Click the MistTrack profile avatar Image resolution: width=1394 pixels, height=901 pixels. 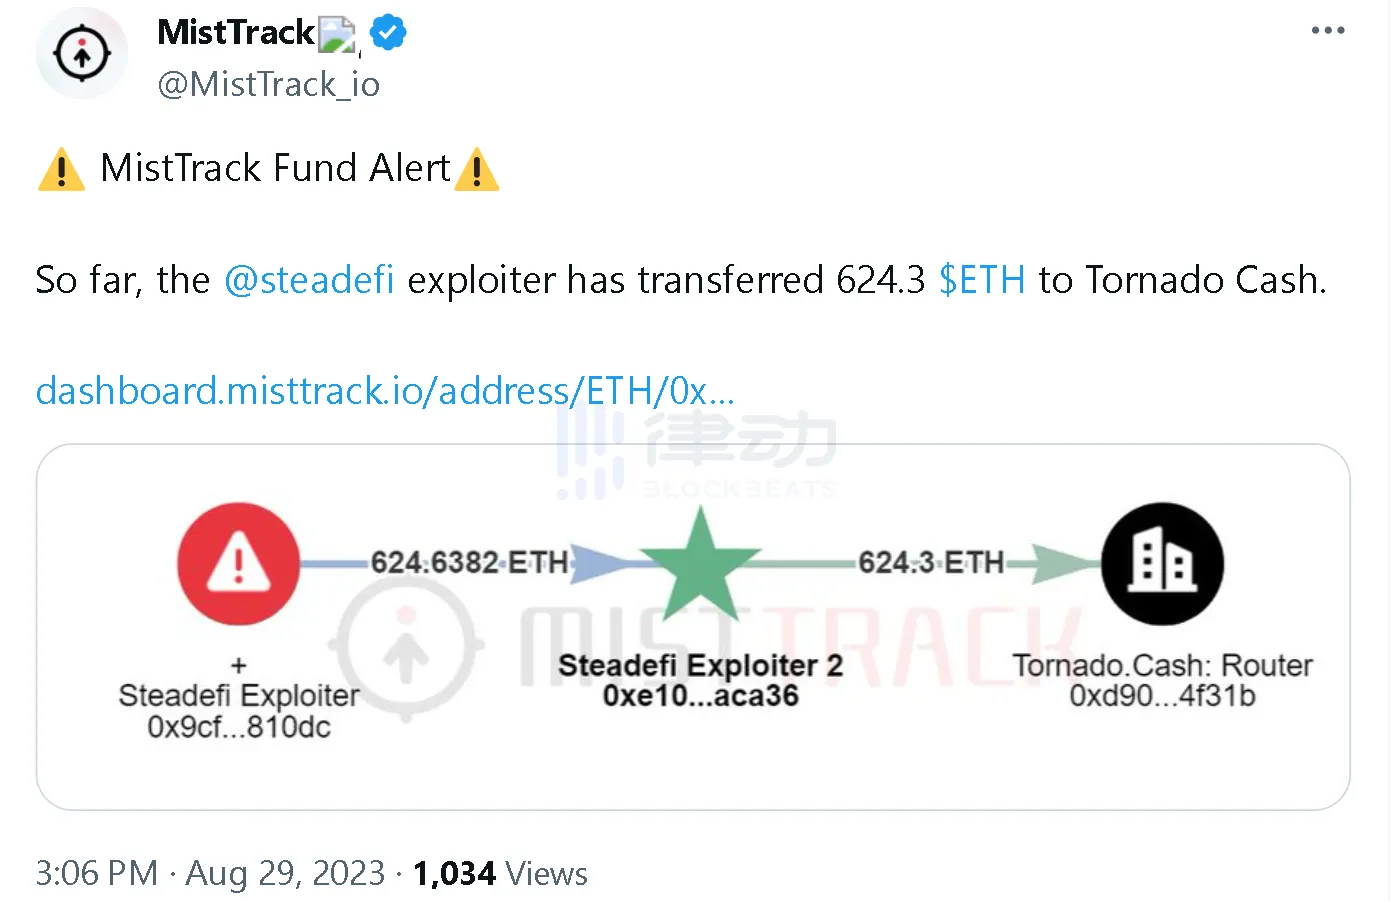(82, 53)
